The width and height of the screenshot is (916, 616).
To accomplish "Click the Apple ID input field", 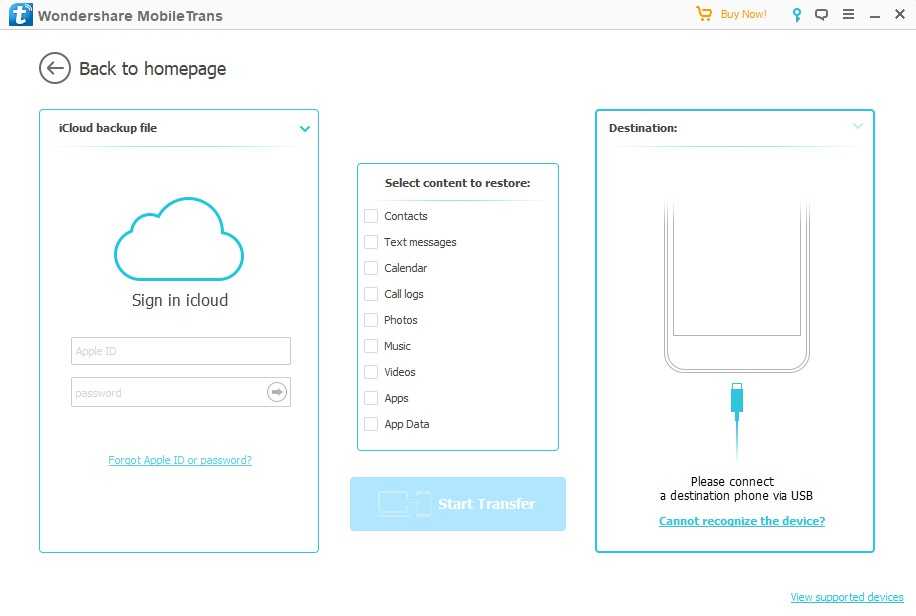I will tap(181, 351).
